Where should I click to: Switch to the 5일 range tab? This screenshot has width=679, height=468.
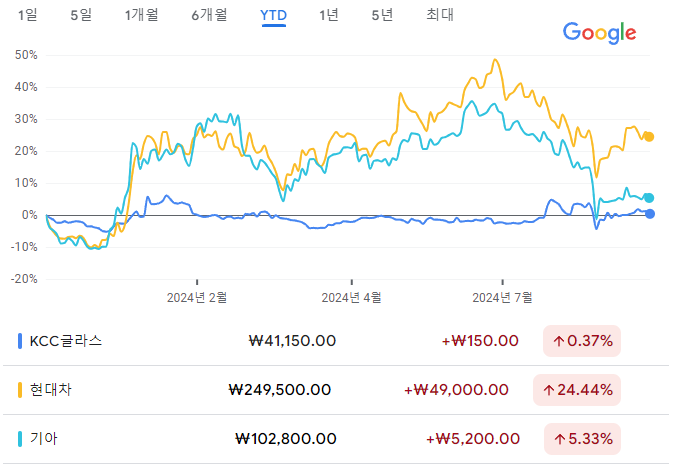point(81,15)
